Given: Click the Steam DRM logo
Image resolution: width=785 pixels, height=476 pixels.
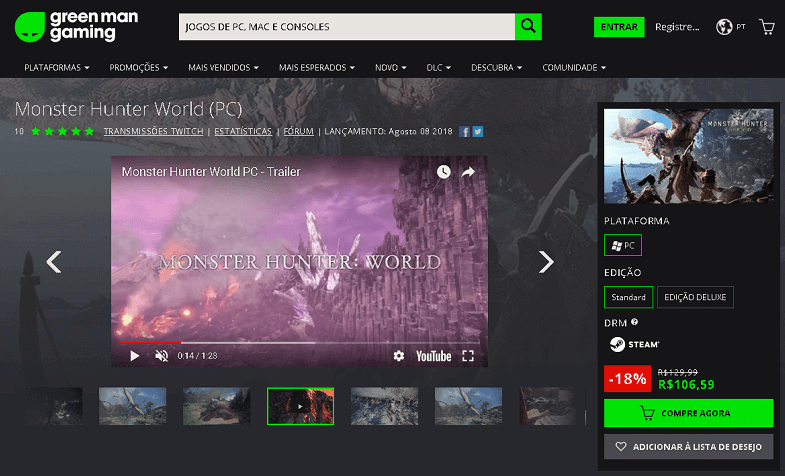Looking at the screenshot, I should click(x=634, y=344).
